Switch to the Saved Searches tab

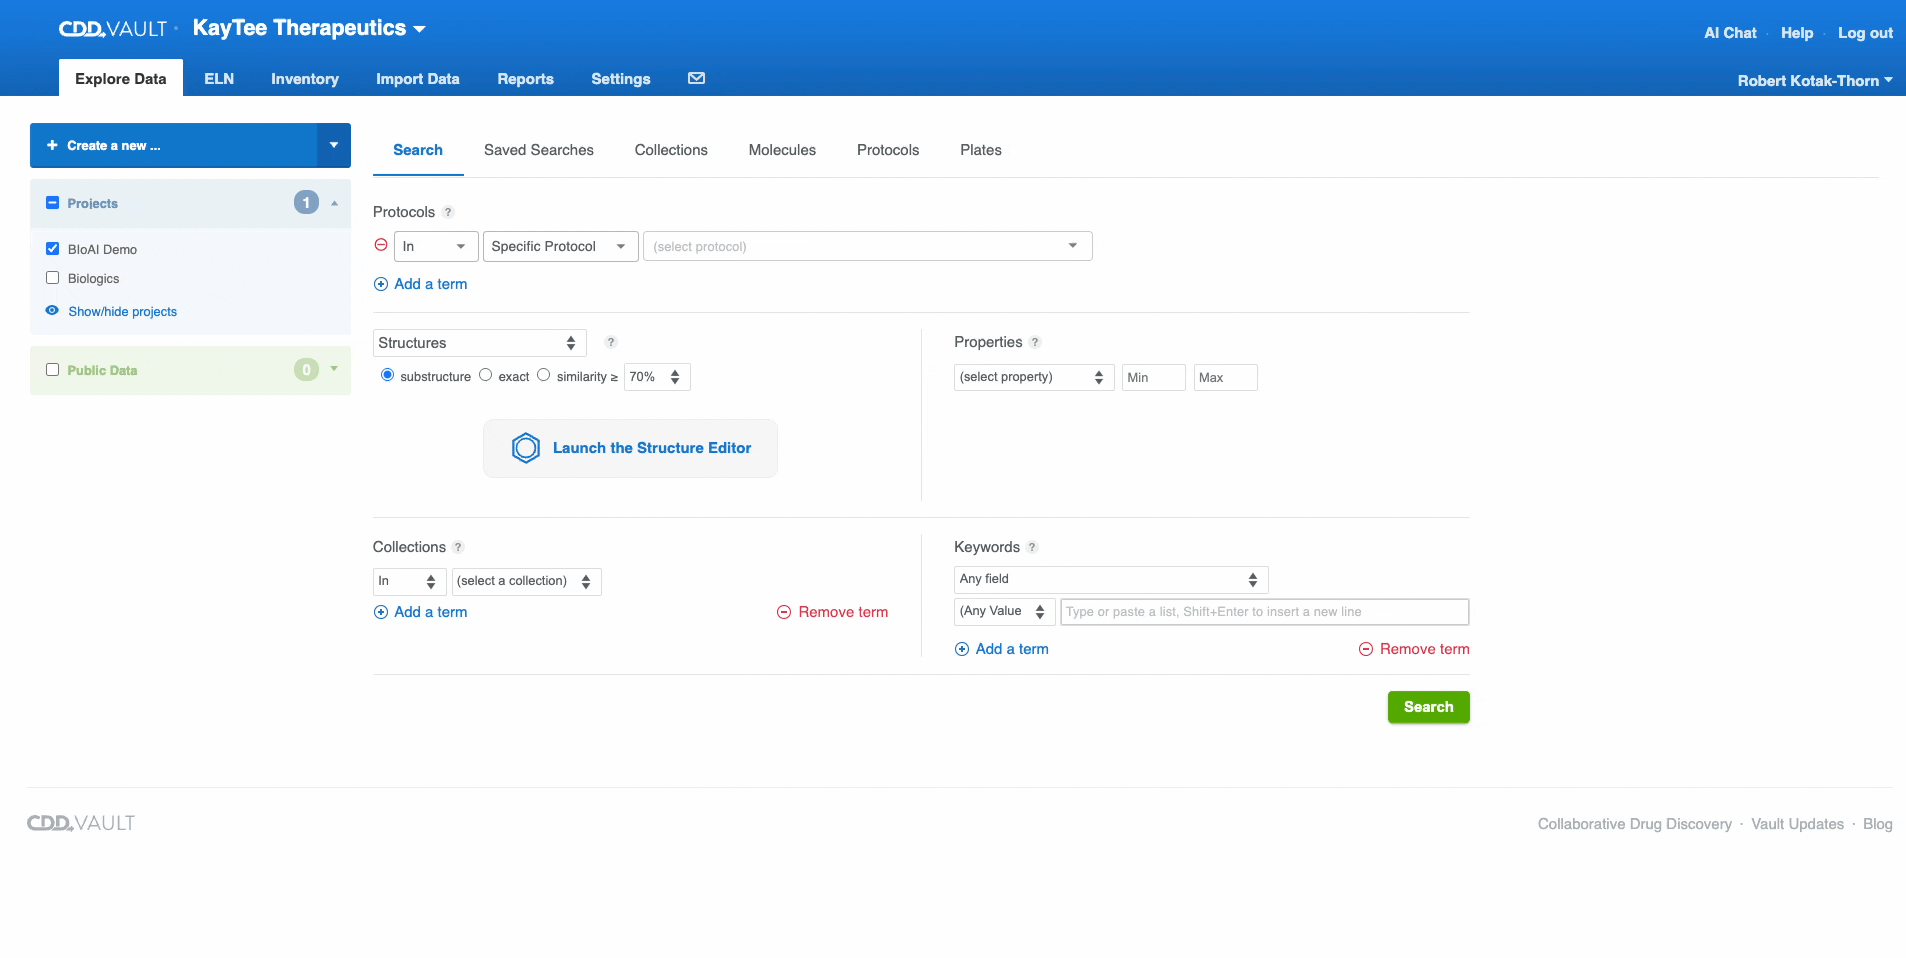click(538, 150)
